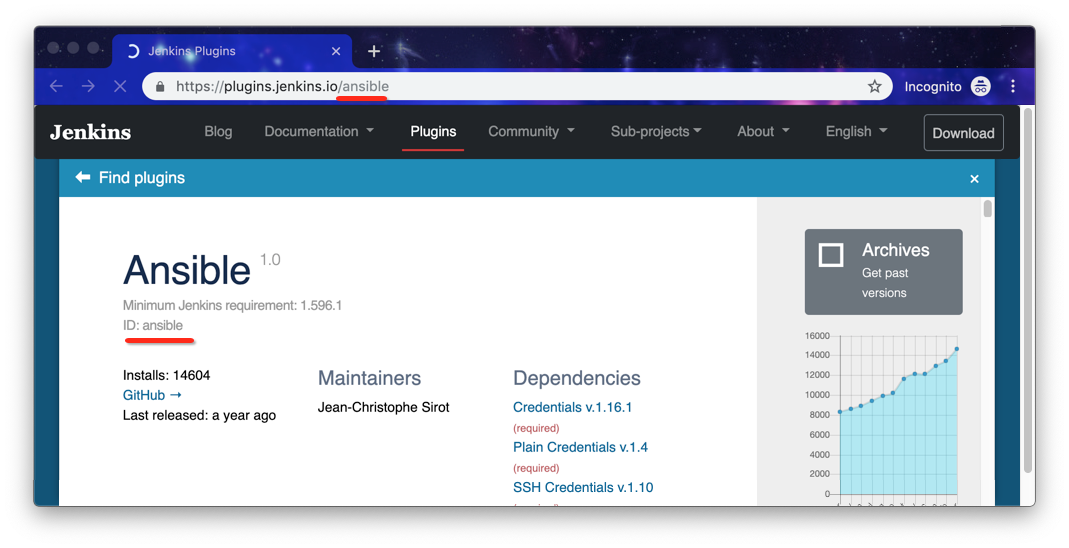The width and height of the screenshot is (1069, 548).
Task: Click the Archives box icon
Action: (831, 255)
